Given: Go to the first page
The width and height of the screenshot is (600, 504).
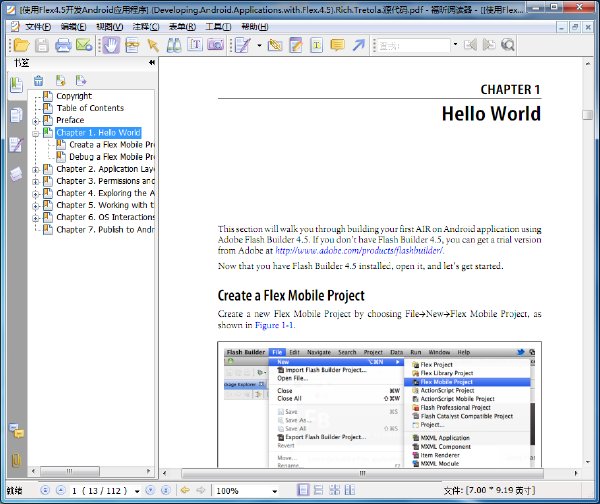Looking at the screenshot, I should tap(45, 490).
